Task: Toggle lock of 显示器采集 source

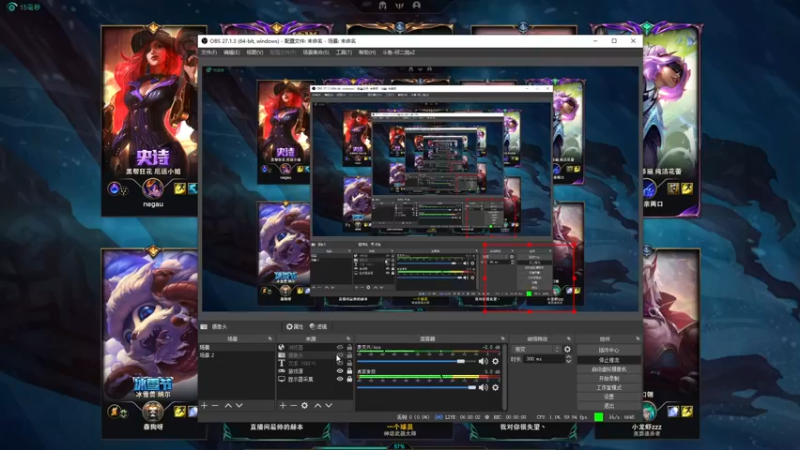Action: click(x=349, y=379)
